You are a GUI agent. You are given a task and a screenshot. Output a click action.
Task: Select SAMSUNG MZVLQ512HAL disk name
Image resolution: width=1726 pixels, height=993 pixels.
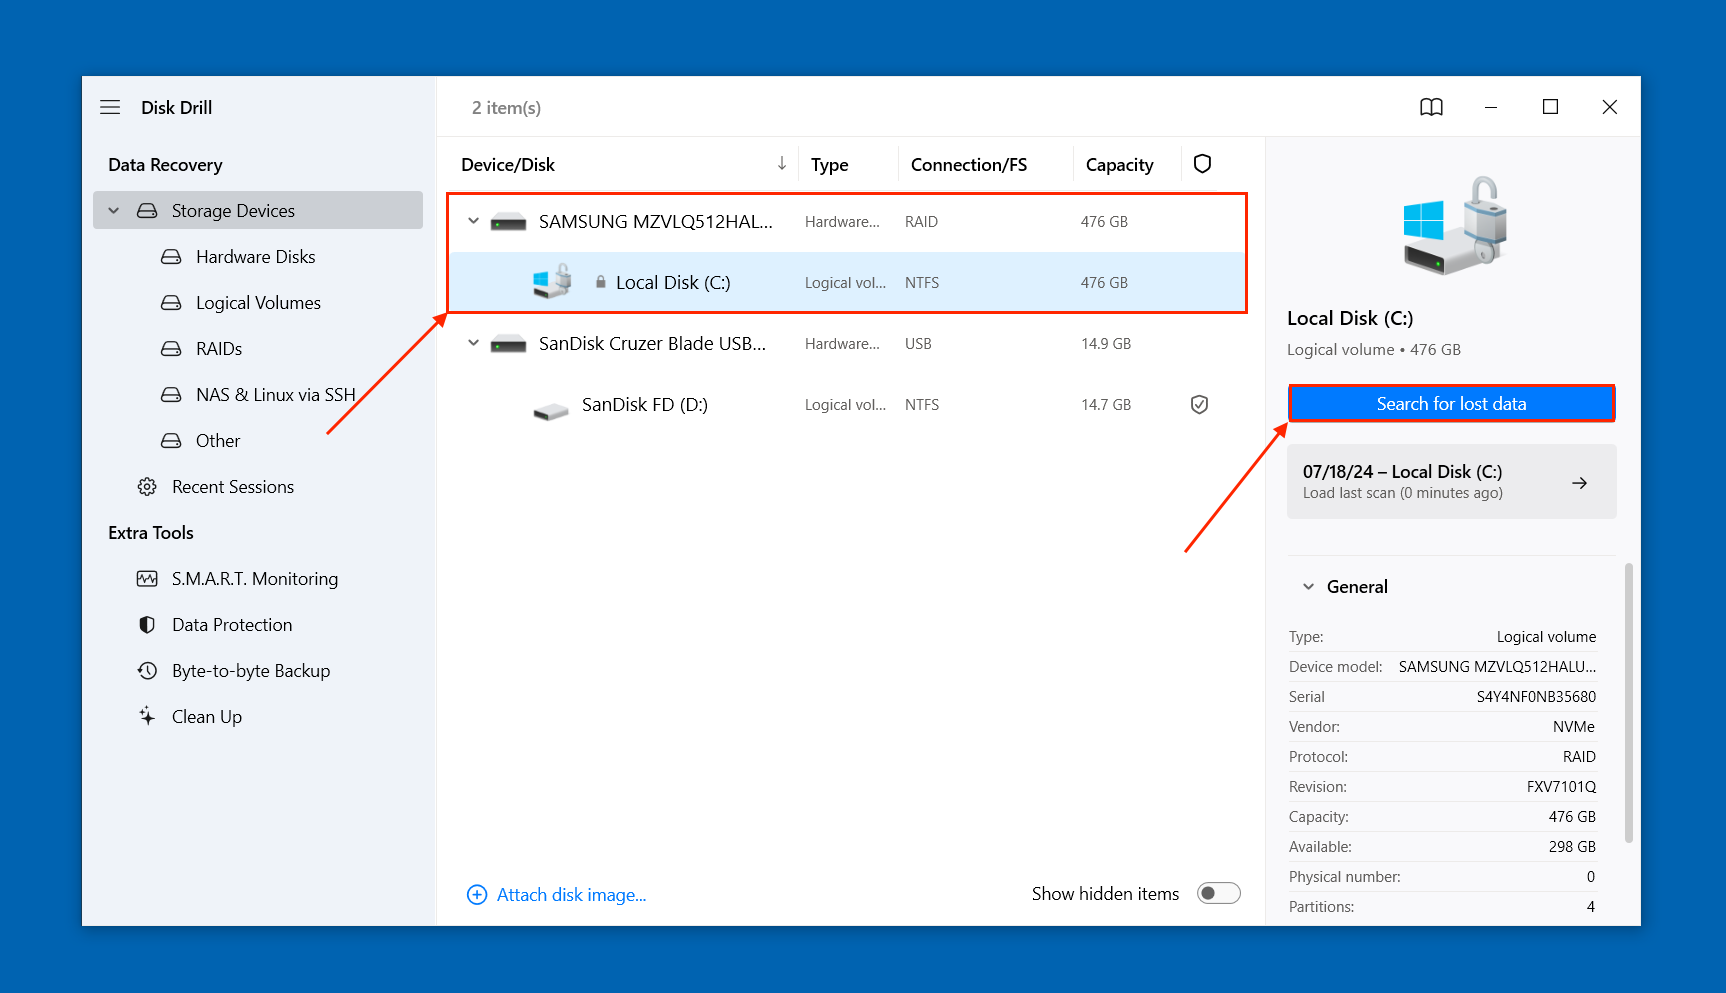point(656,222)
